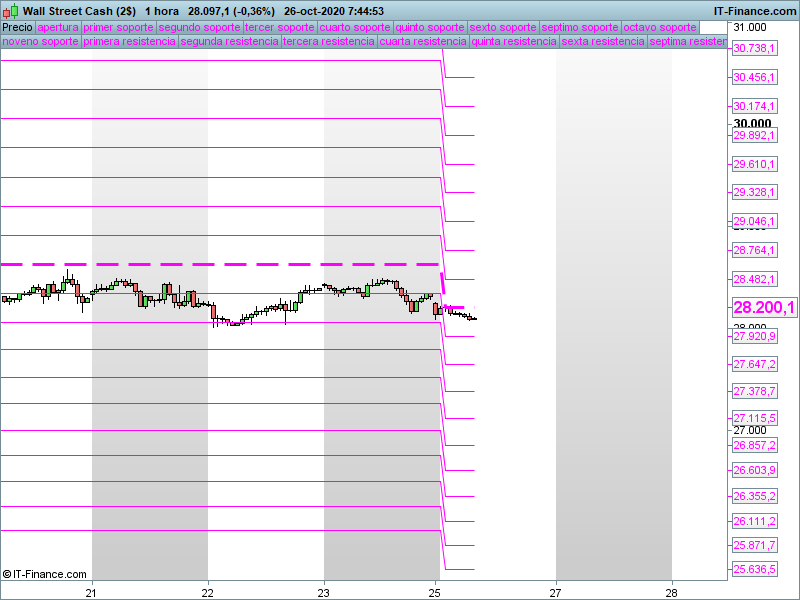800x600 pixels.
Task: Click the 'segundo soporte' label
Action: 198,27
